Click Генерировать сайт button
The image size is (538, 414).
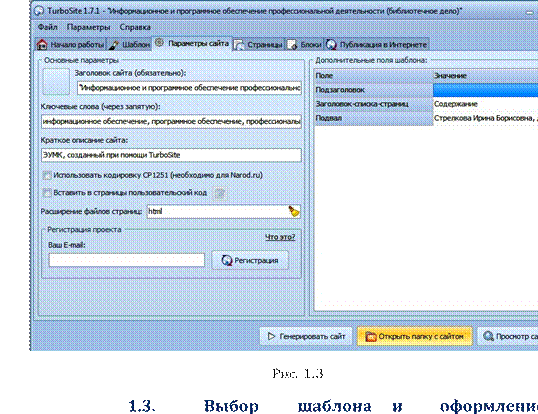(x=306, y=336)
